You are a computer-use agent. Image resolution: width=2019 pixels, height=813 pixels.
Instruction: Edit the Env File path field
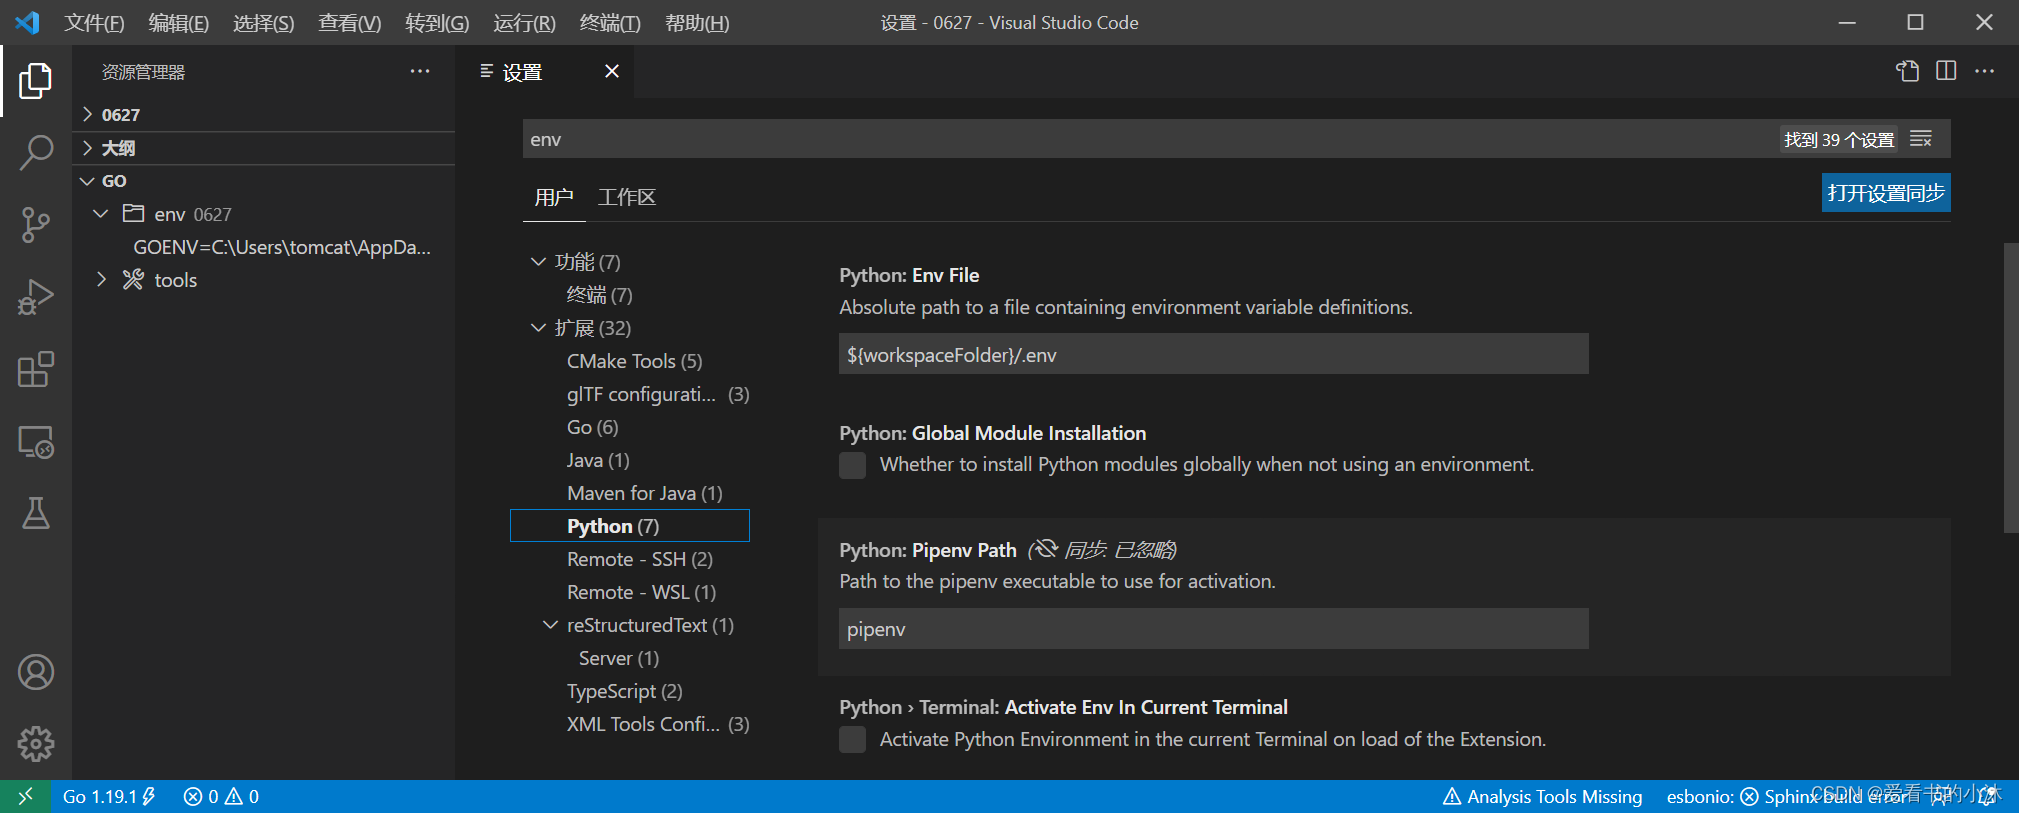(1213, 354)
